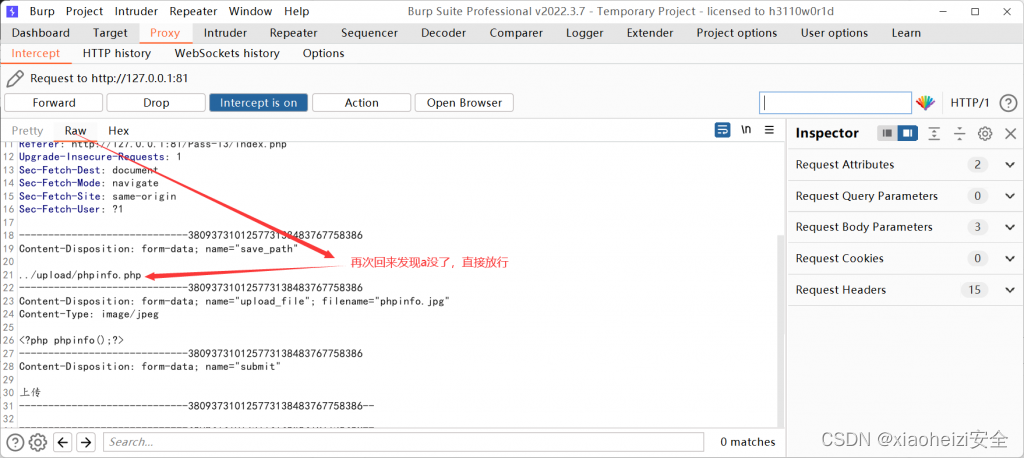Open the proxy Options sub-tab
The width and height of the screenshot is (1024, 458).
click(x=323, y=54)
